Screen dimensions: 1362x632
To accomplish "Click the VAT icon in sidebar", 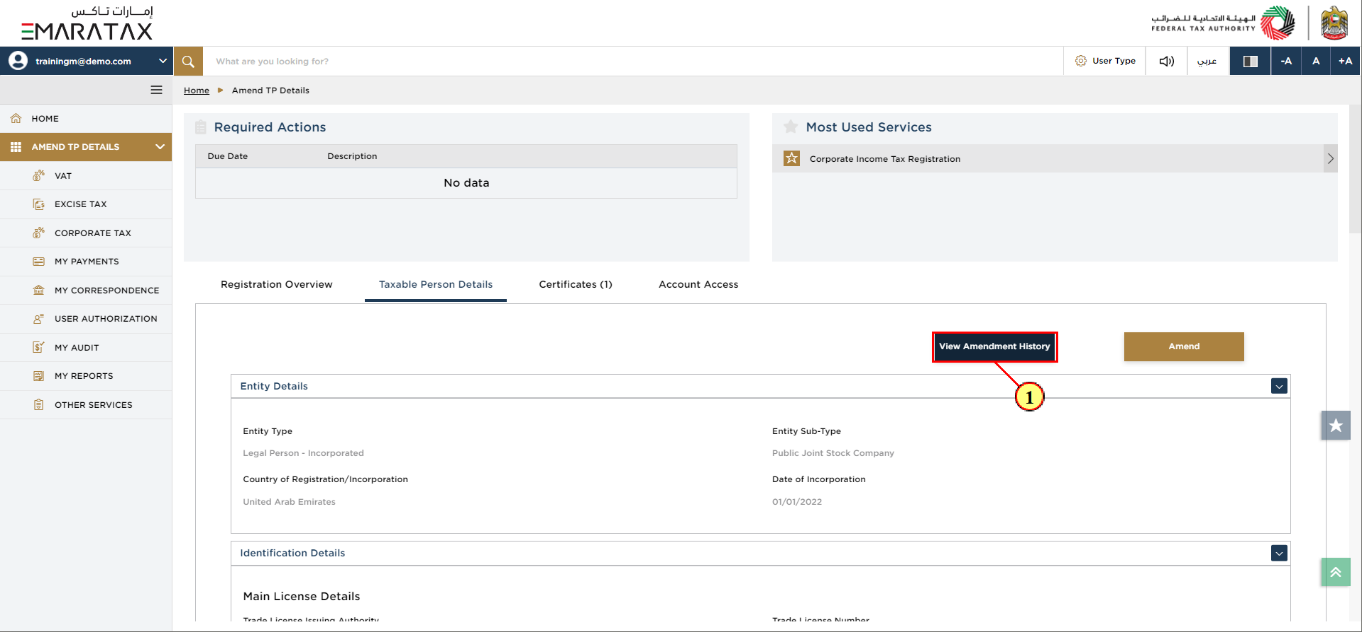I will [x=39, y=176].
